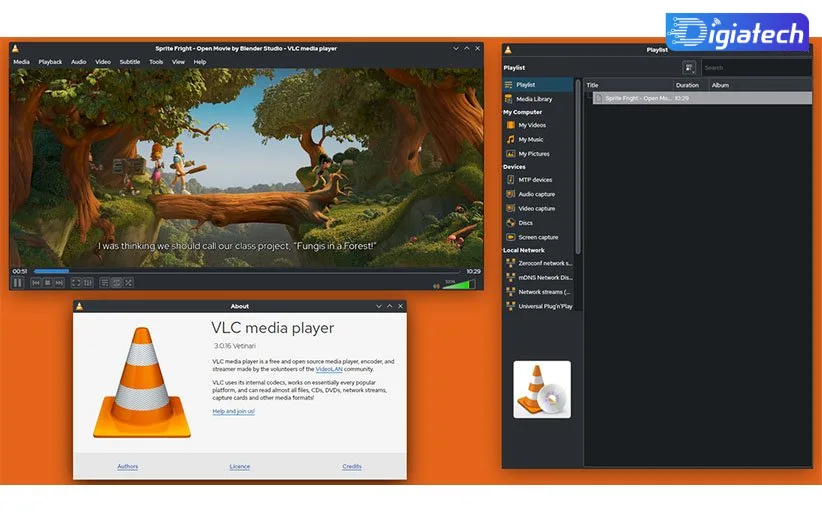
Task: Mute audio via speaker icon
Action: [x=436, y=286]
